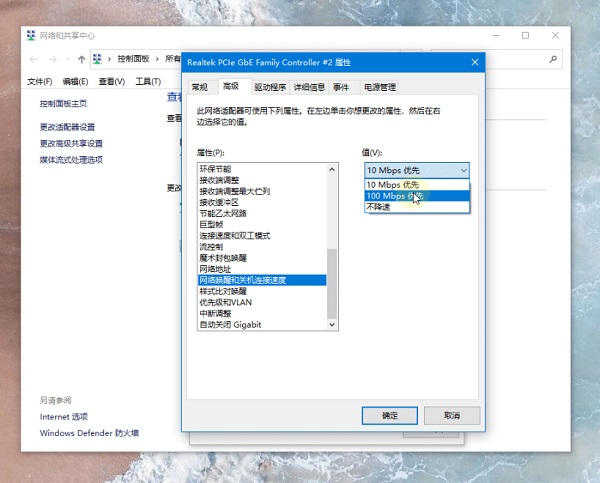Image resolution: width=600 pixels, height=483 pixels.
Task: Close the Realtek properties dialog
Action: 473,62
